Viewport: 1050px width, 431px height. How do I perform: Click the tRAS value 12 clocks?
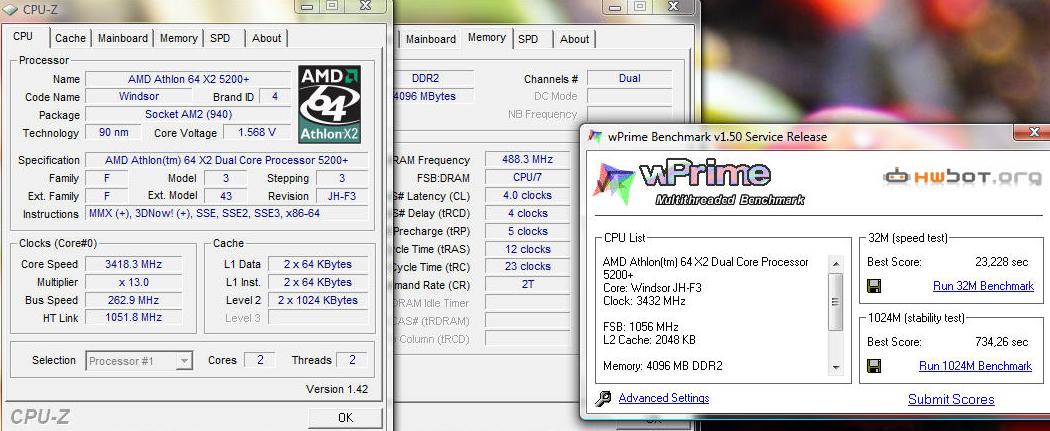point(527,249)
